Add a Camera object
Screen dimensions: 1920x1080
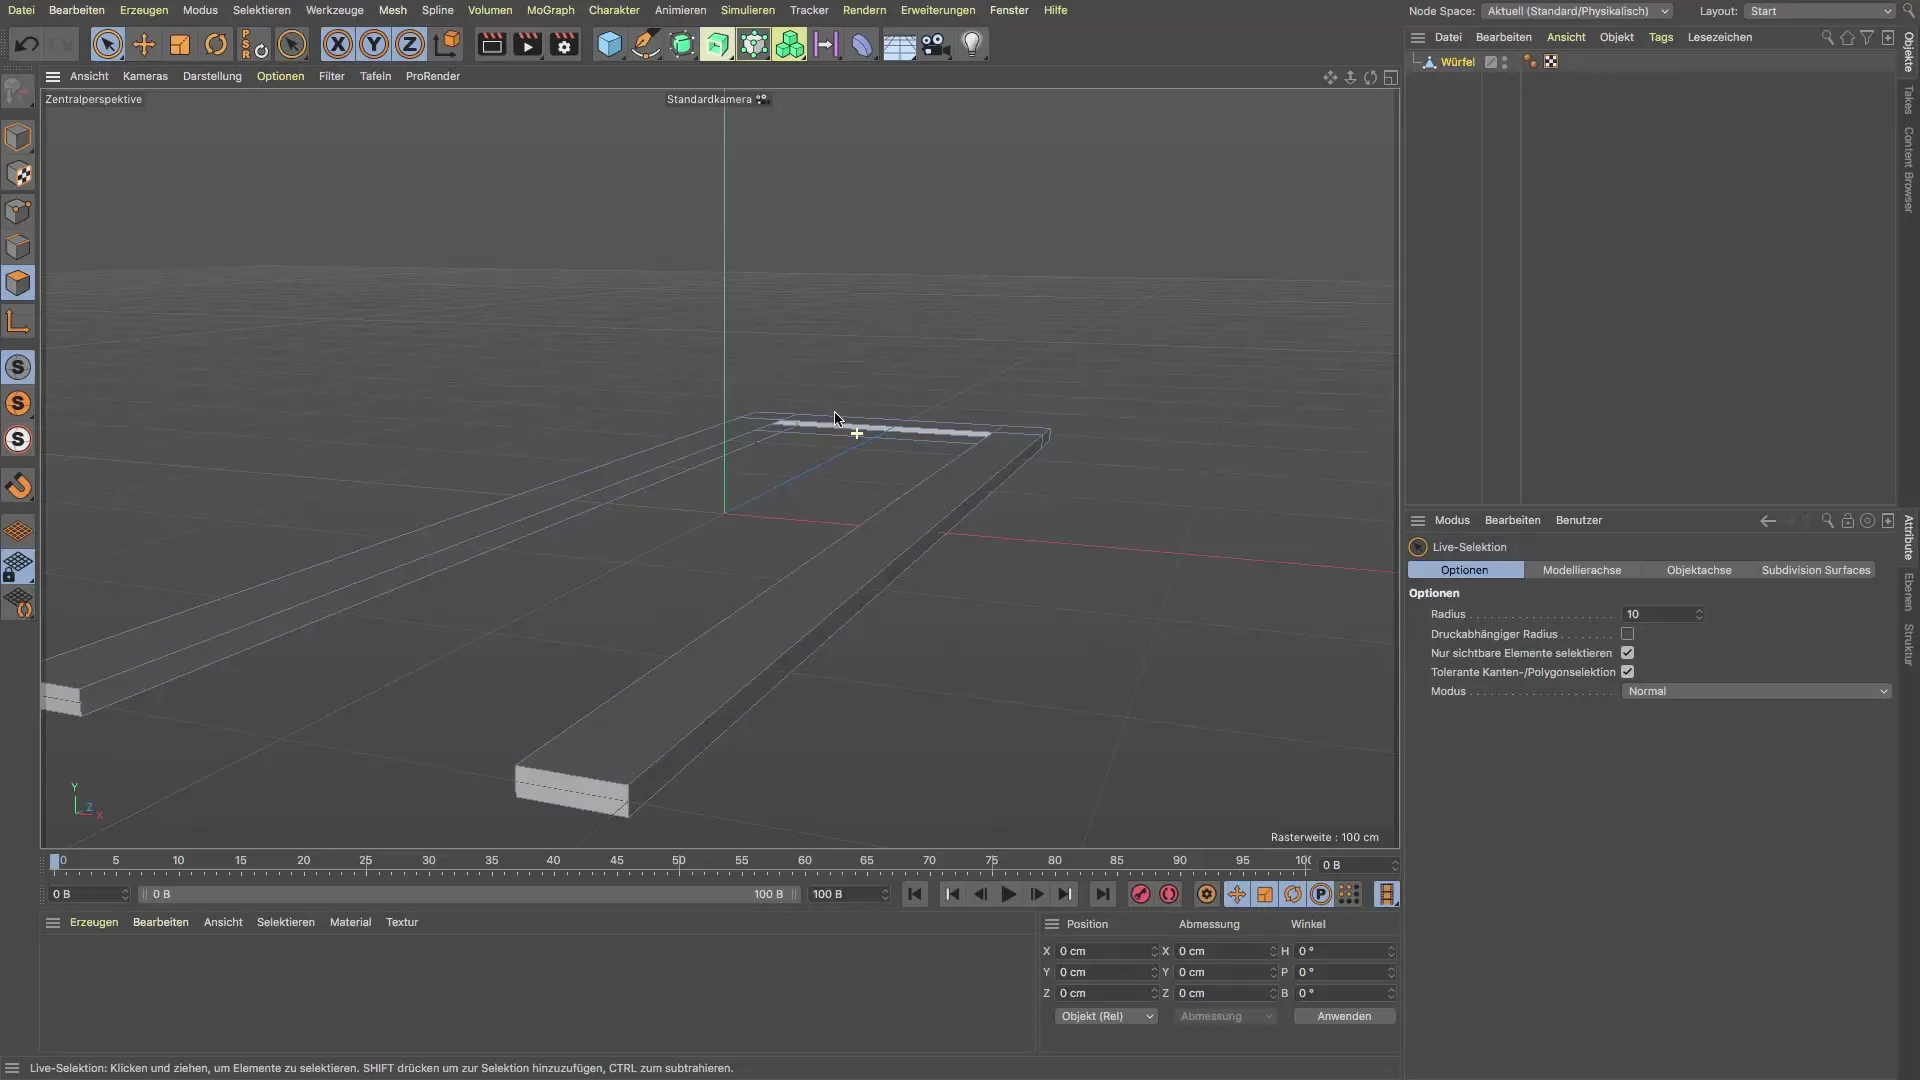935,44
